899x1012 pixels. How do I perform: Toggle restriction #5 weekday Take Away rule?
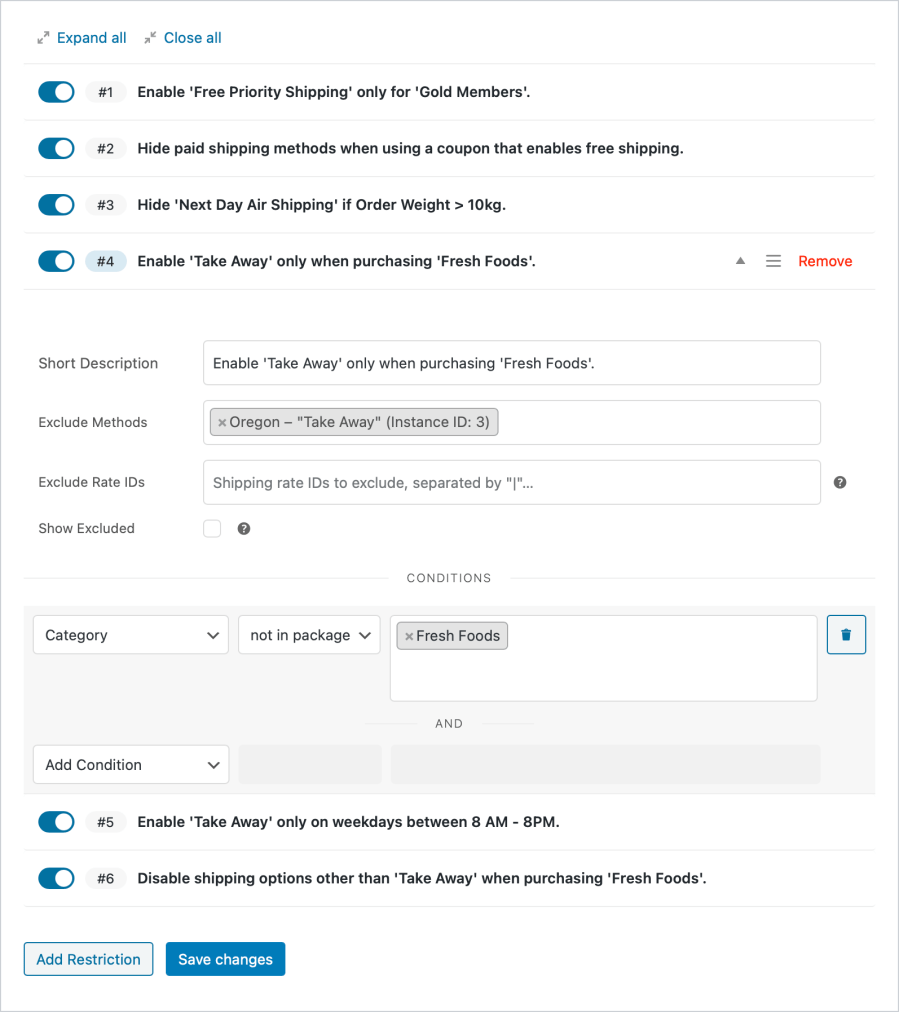(56, 821)
